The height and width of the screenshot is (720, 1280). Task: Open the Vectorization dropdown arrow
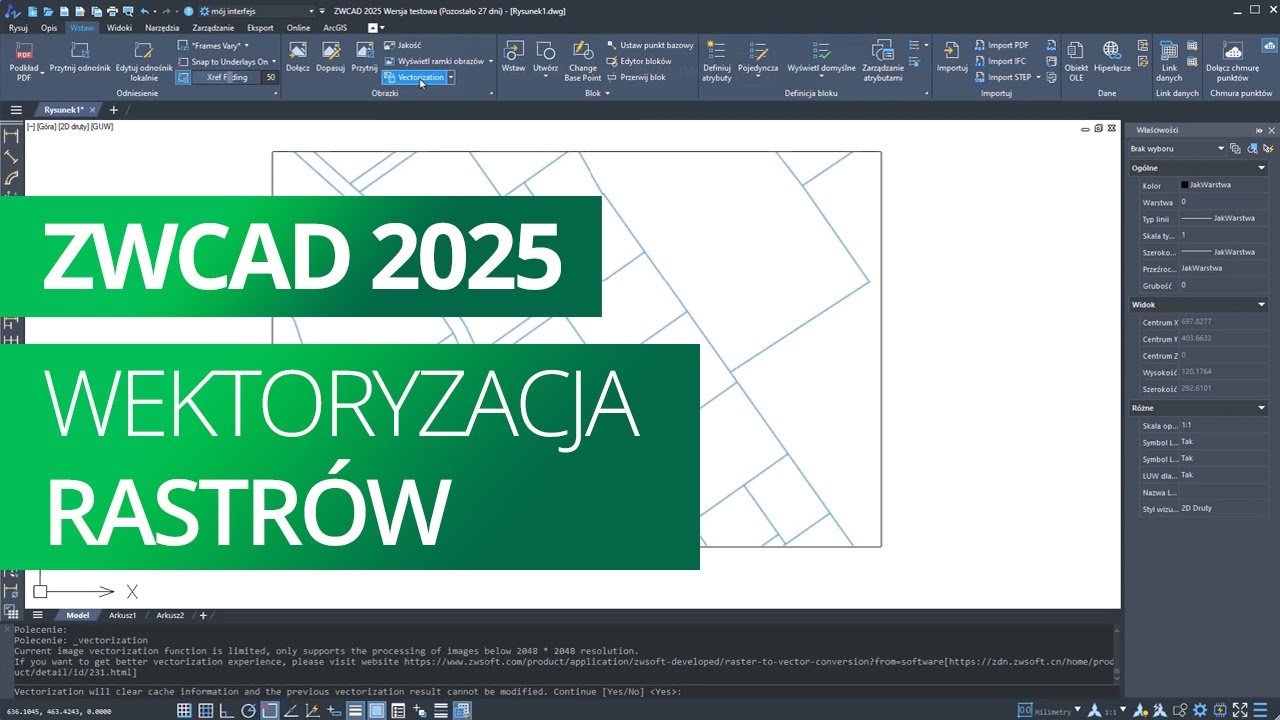pos(451,77)
